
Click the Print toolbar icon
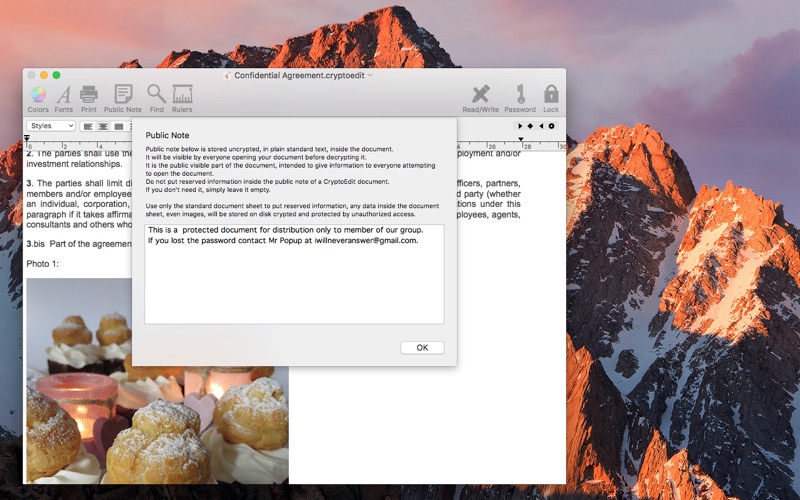89,96
